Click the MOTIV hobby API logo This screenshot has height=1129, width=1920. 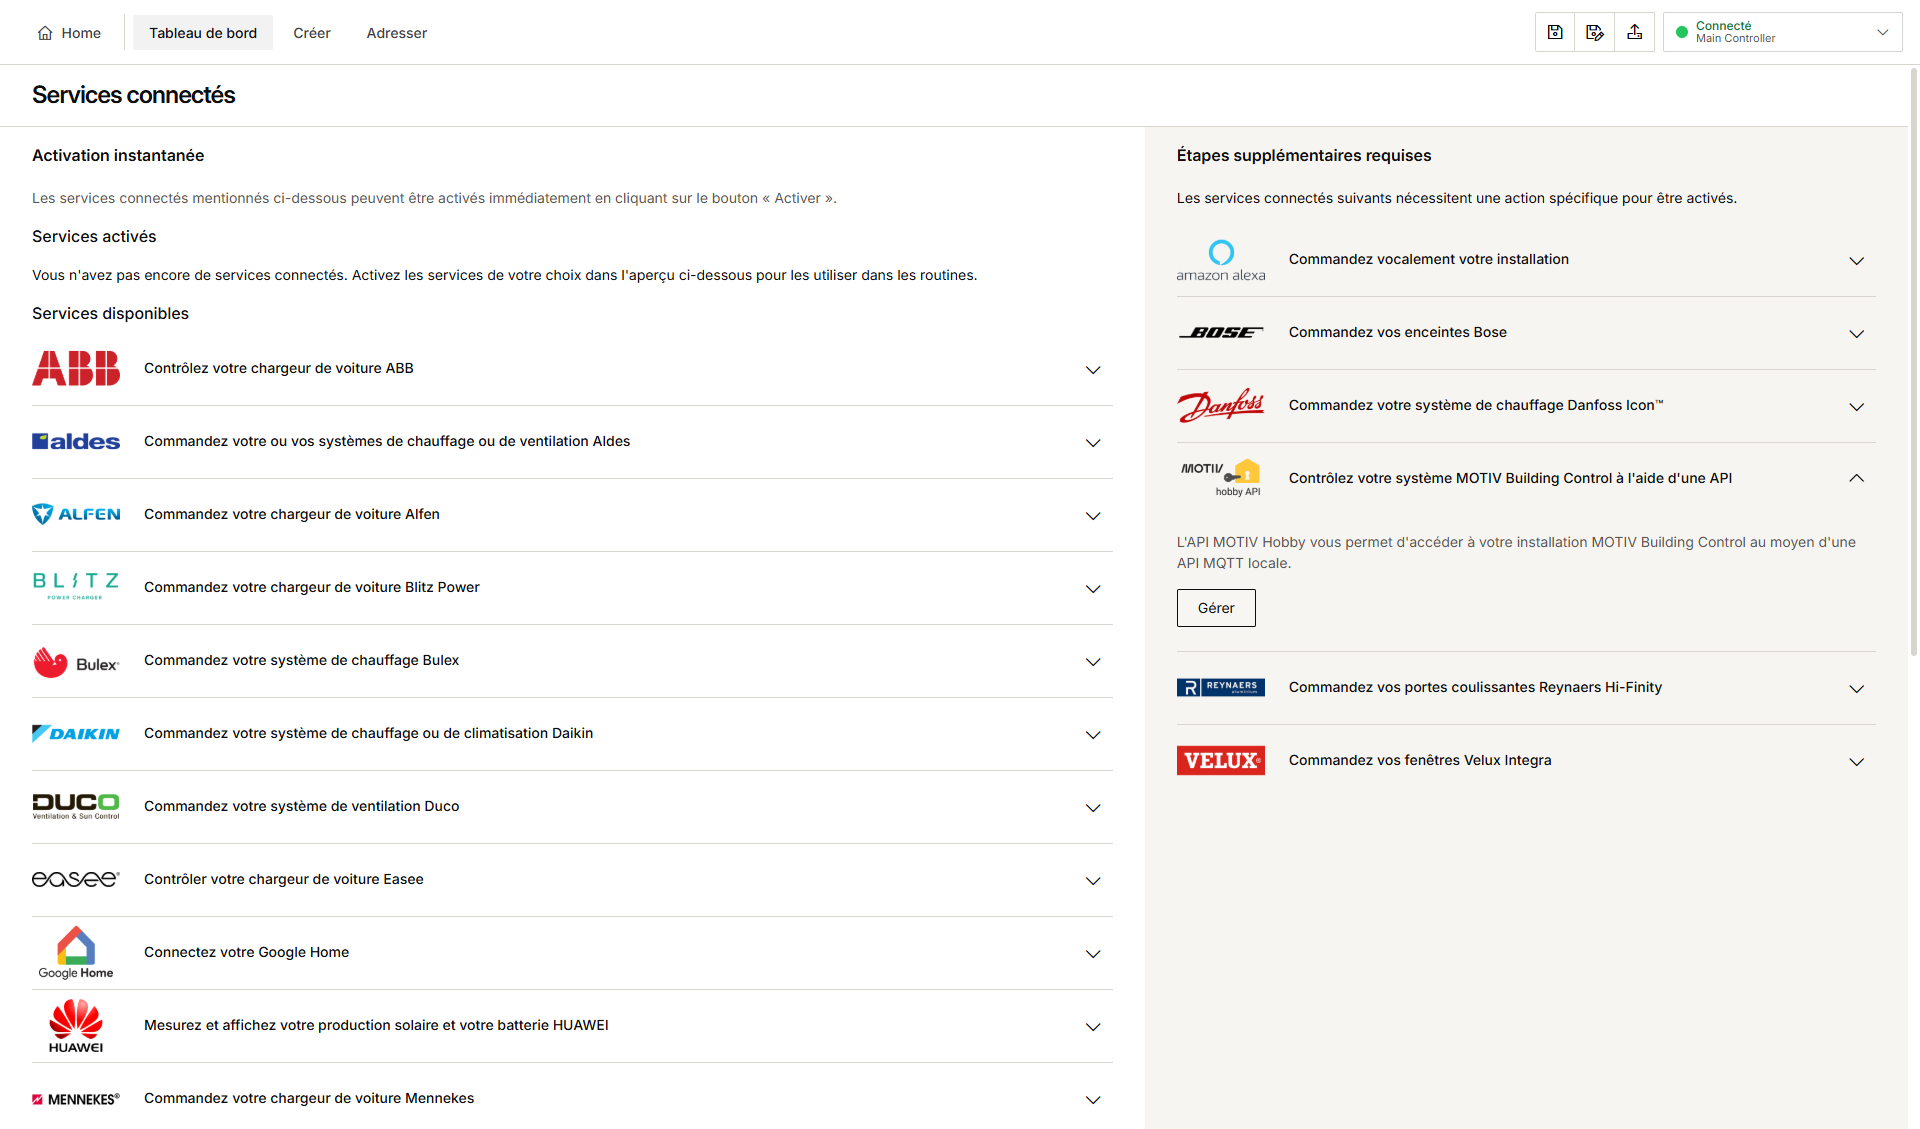(x=1221, y=478)
